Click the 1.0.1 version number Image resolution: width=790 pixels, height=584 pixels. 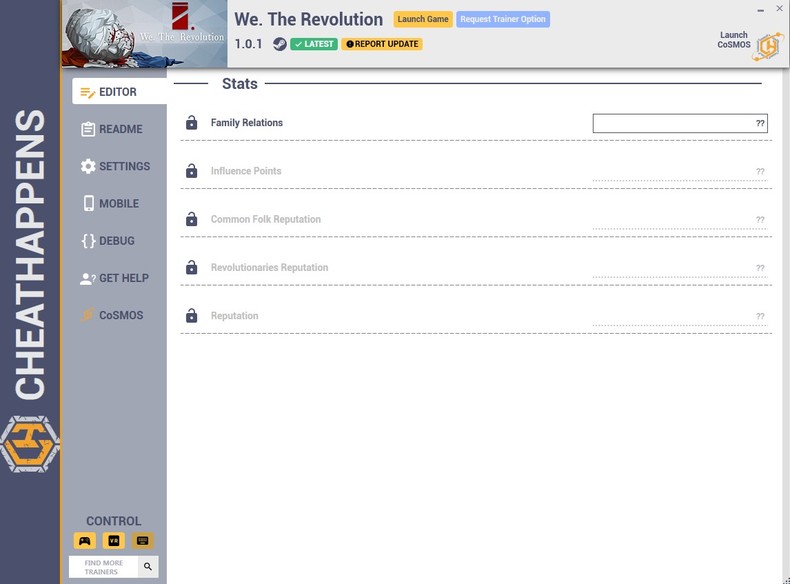[x=248, y=44]
